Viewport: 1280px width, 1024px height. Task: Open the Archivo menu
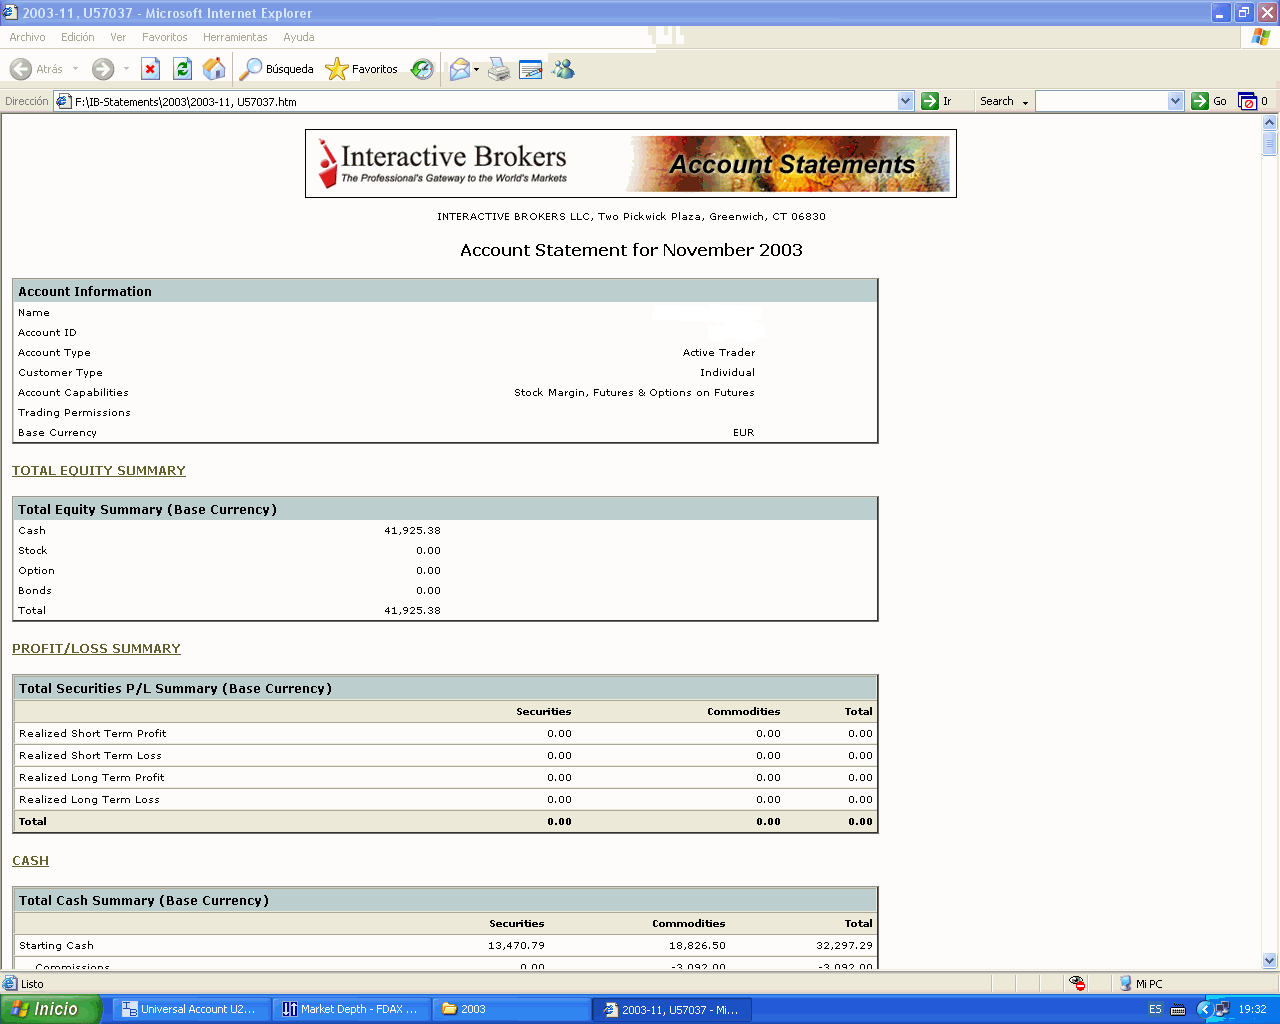click(x=27, y=37)
